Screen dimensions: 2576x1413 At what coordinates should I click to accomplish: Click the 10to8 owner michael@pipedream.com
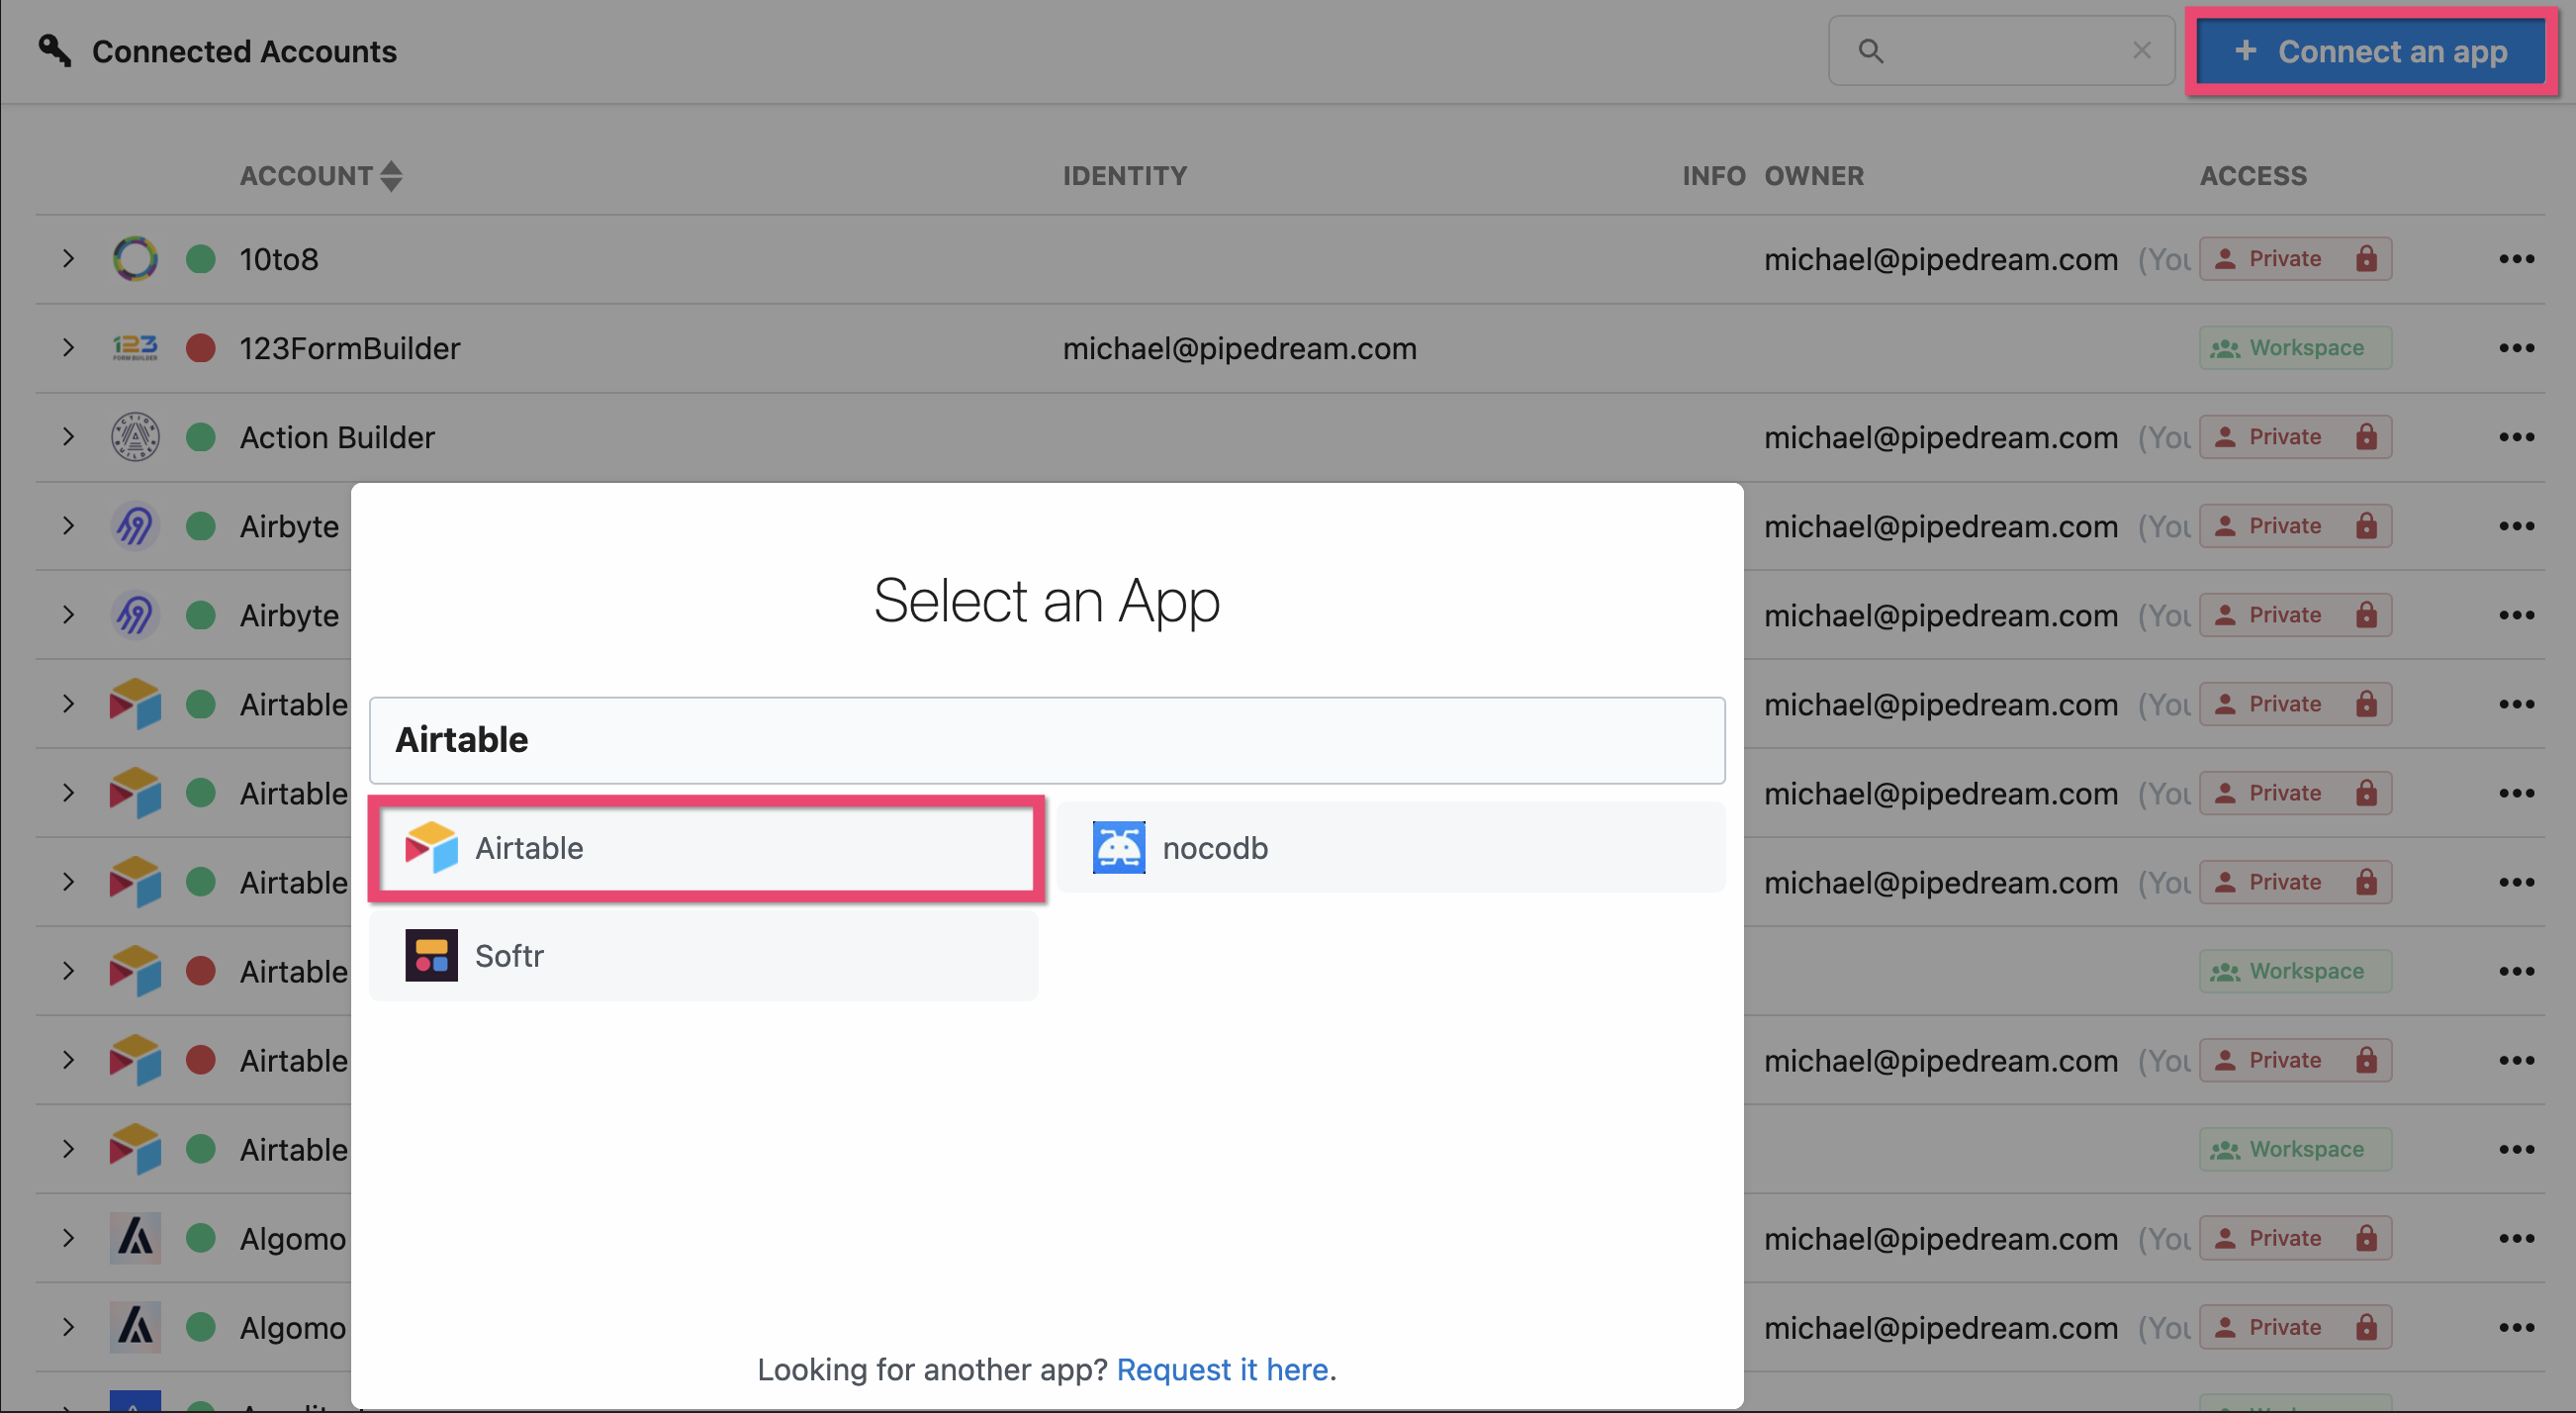1941,259
